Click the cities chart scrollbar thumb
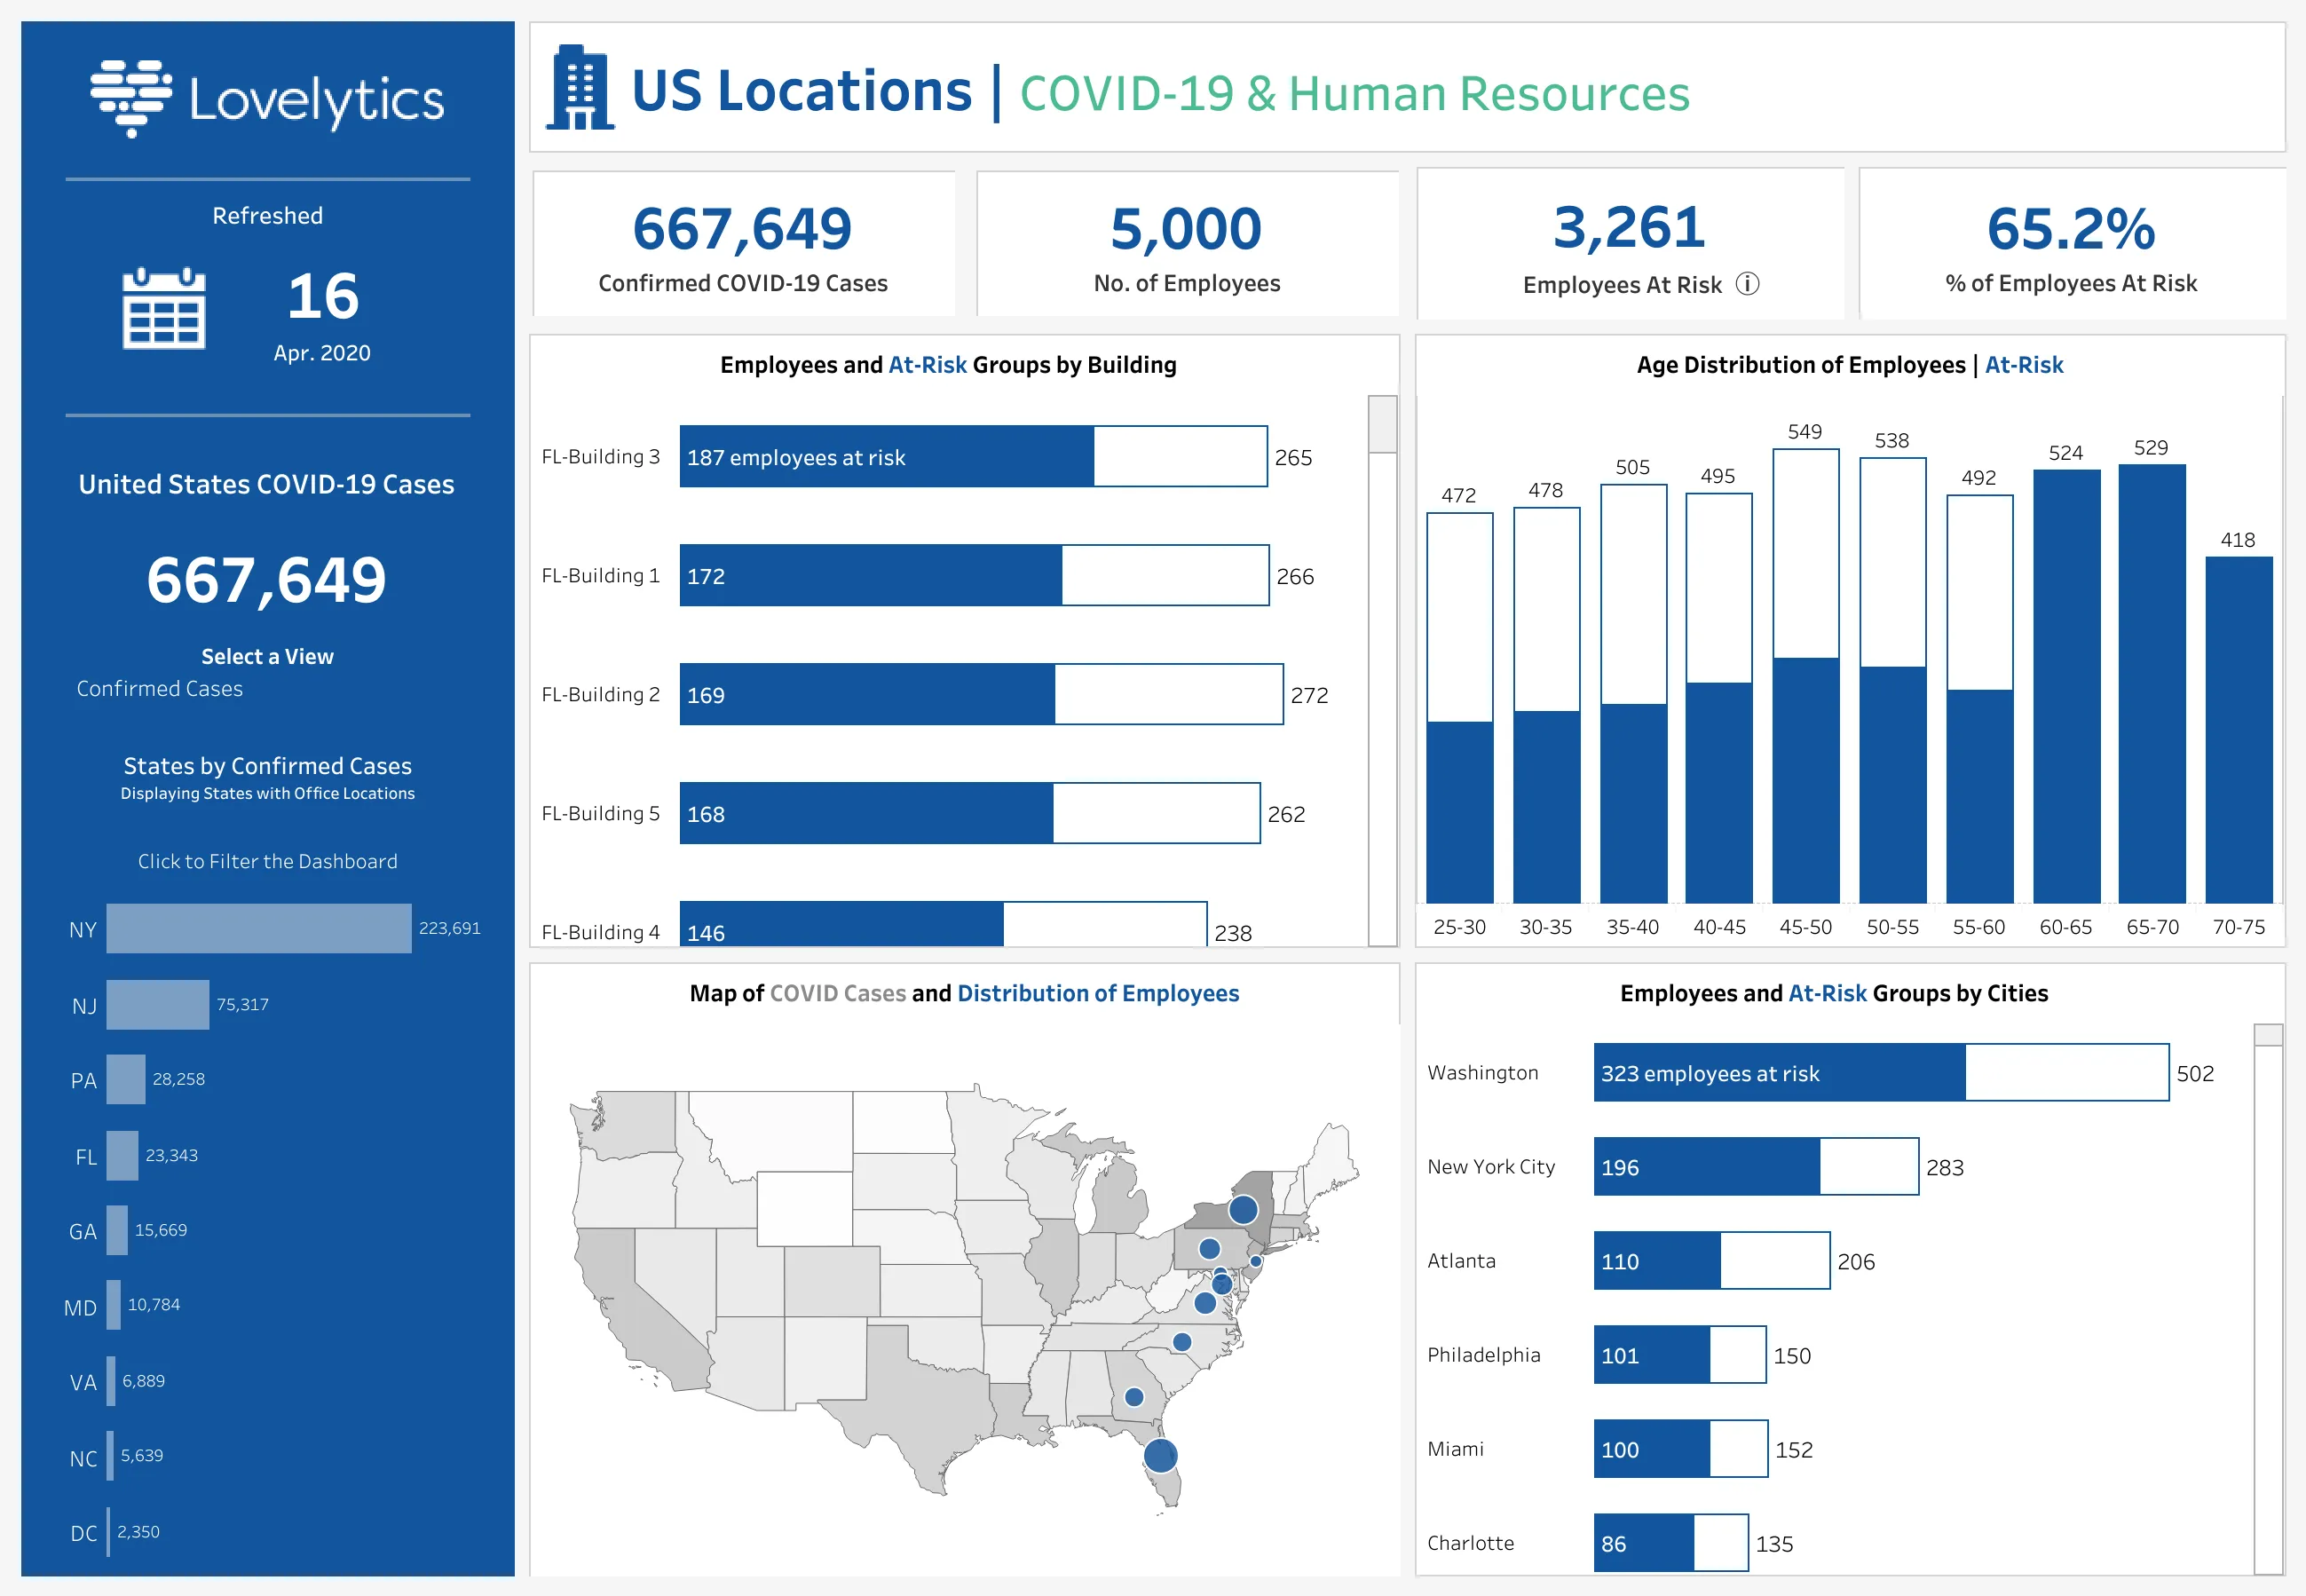 (2268, 1035)
